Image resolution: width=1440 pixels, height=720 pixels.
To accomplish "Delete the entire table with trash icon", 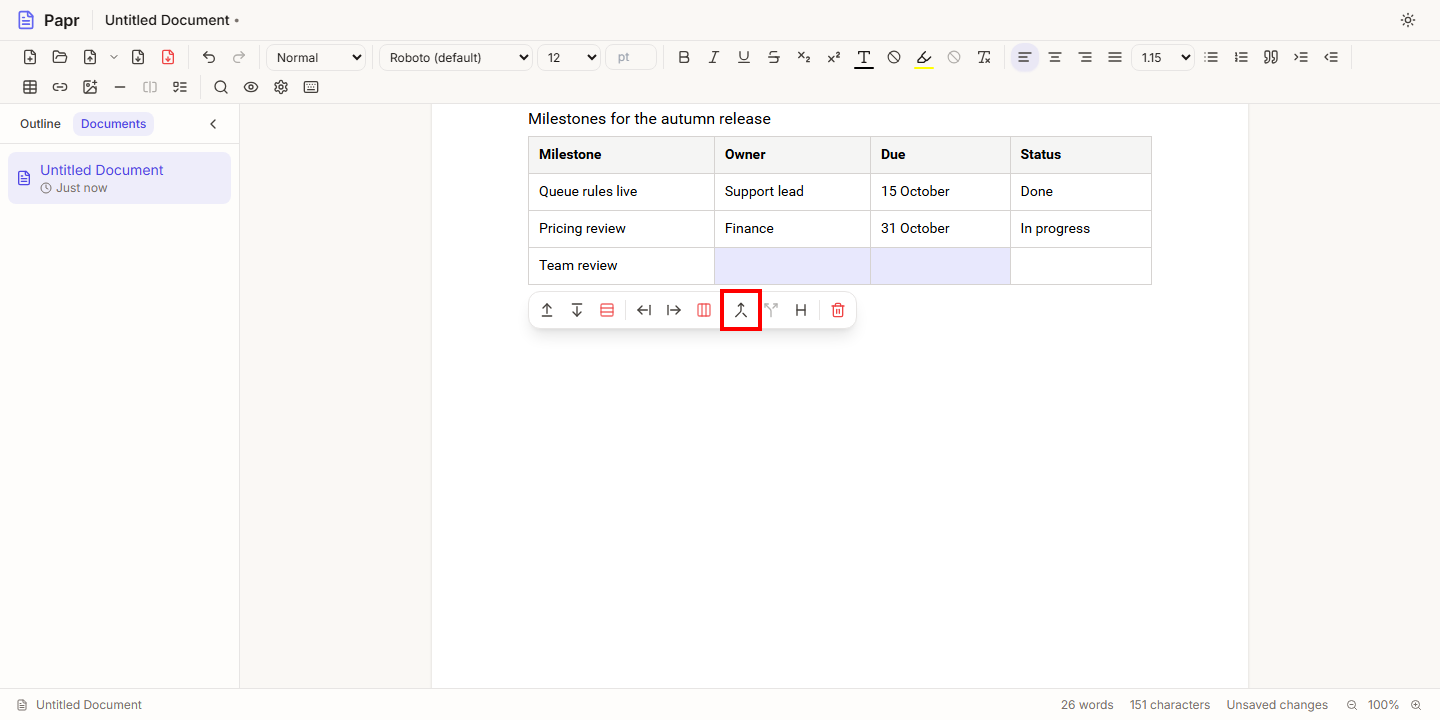I will click(x=838, y=310).
